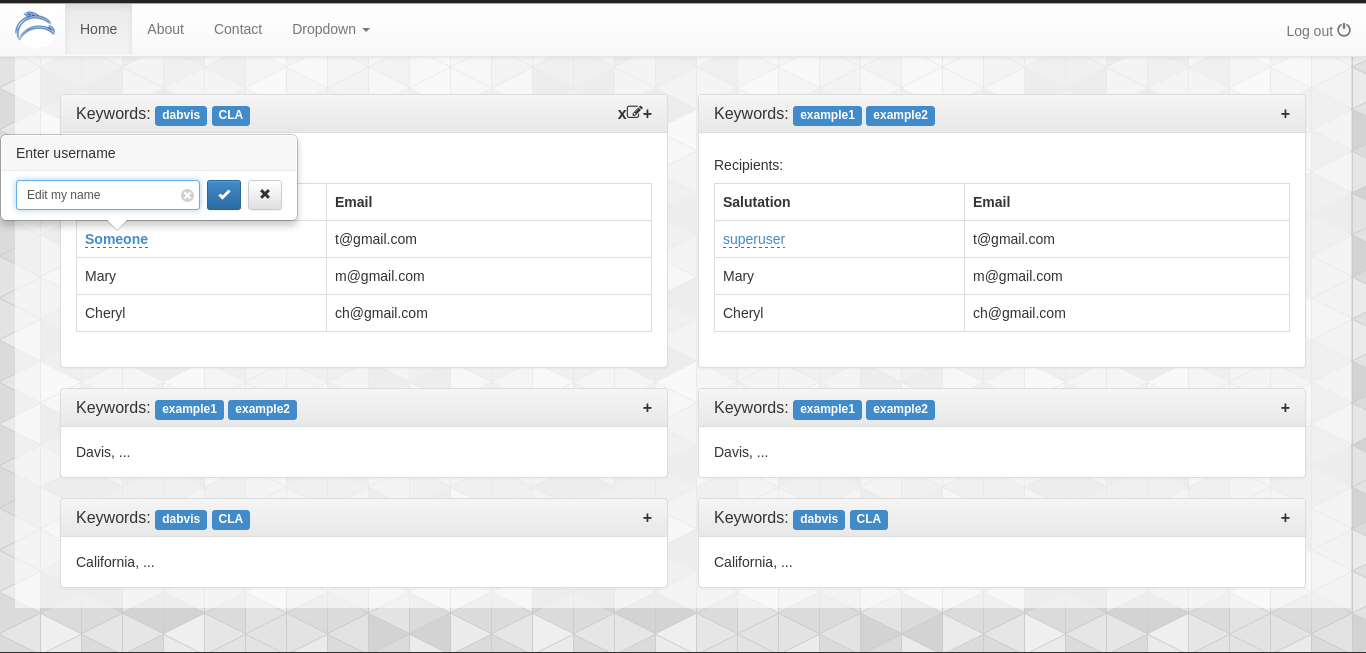
Task: Click the right 'Davis, ...' text
Action: pos(741,452)
